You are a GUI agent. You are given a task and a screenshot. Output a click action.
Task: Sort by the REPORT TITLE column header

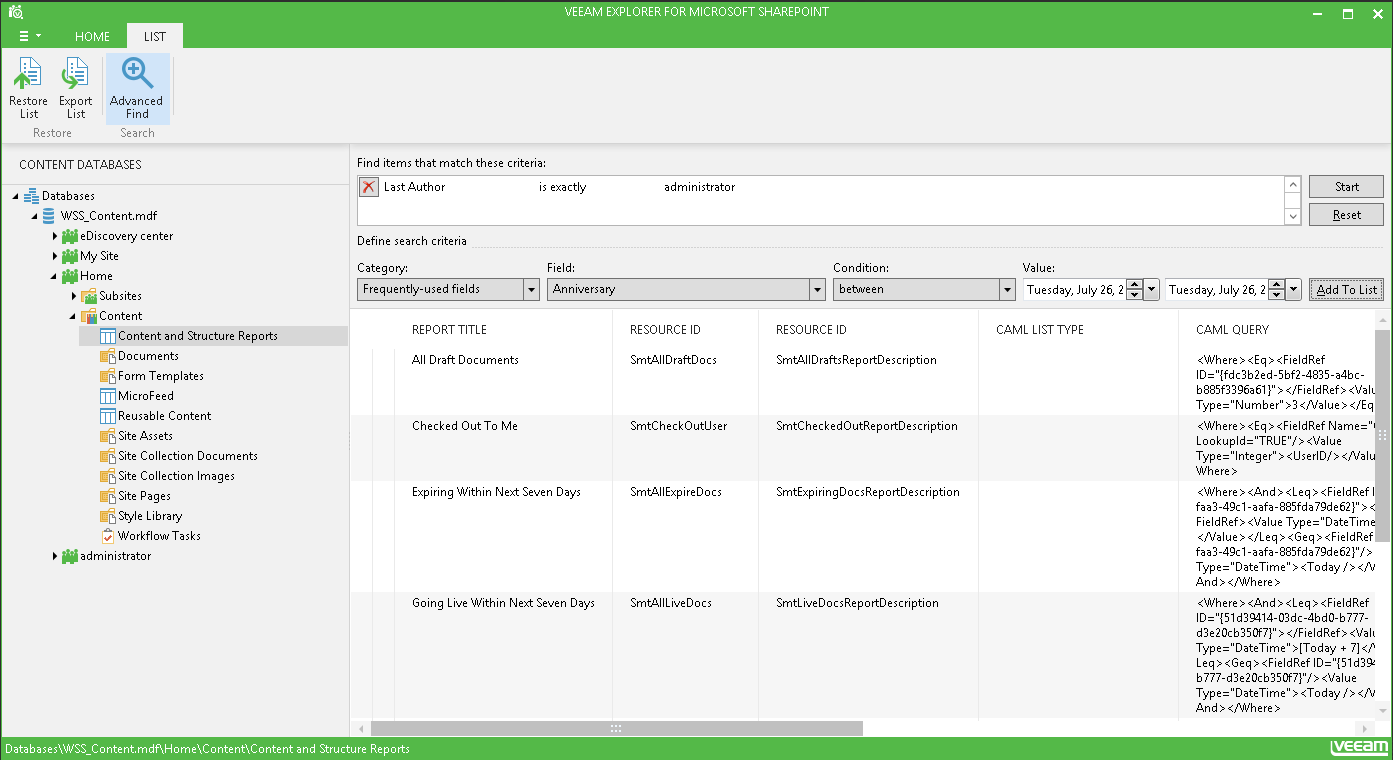point(449,330)
